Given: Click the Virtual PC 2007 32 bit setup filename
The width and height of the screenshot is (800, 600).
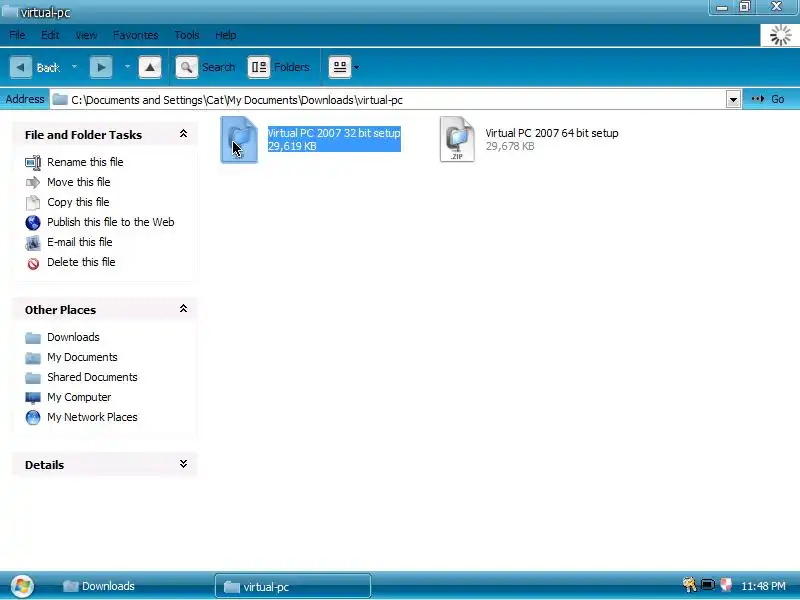Looking at the screenshot, I should click(x=334, y=133).
